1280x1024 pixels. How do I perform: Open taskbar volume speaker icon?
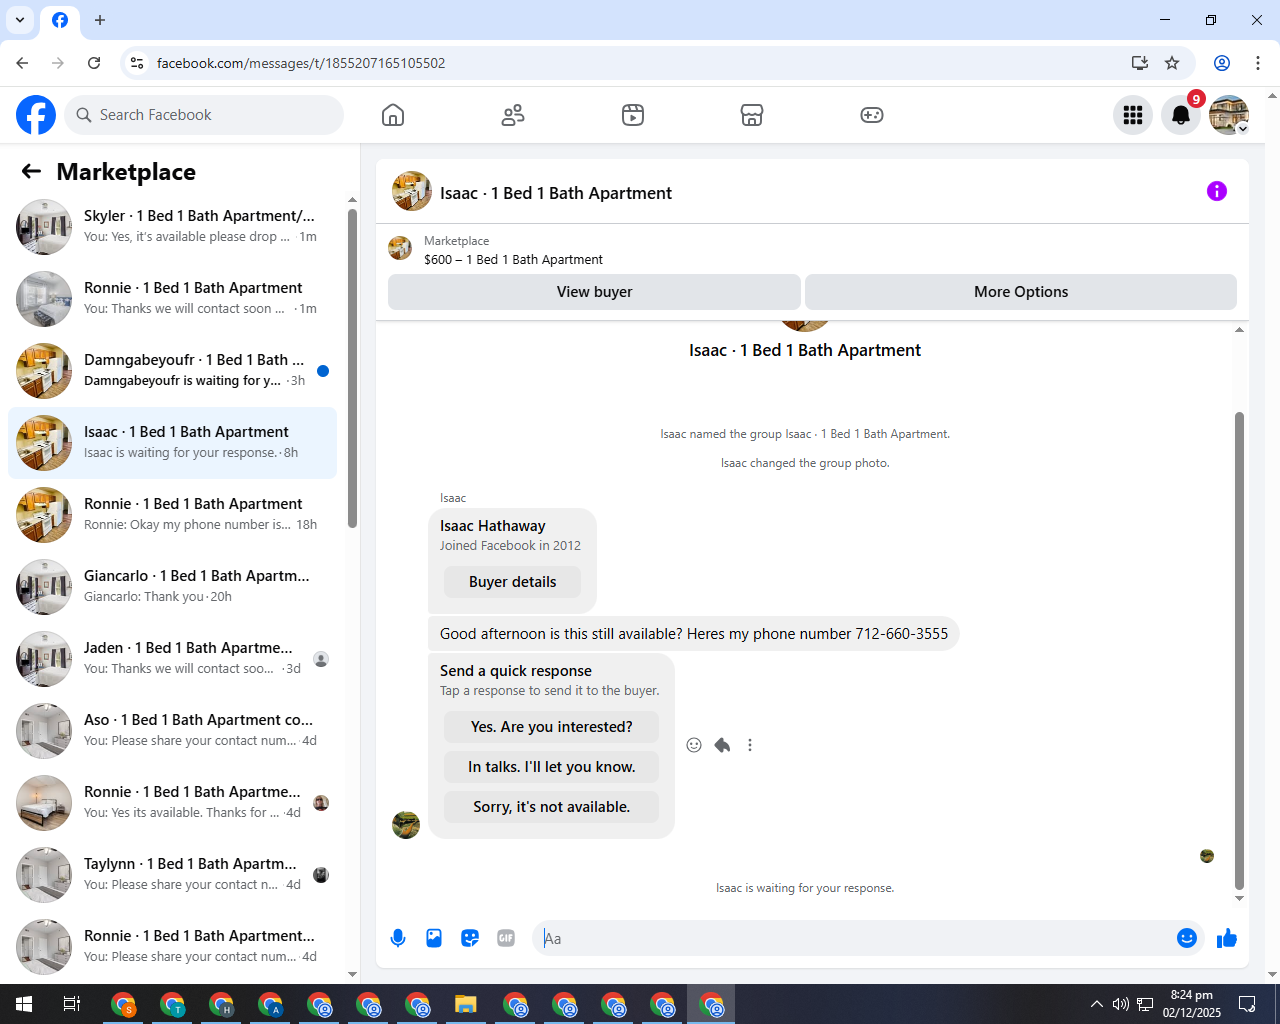coord(1121,1004)
